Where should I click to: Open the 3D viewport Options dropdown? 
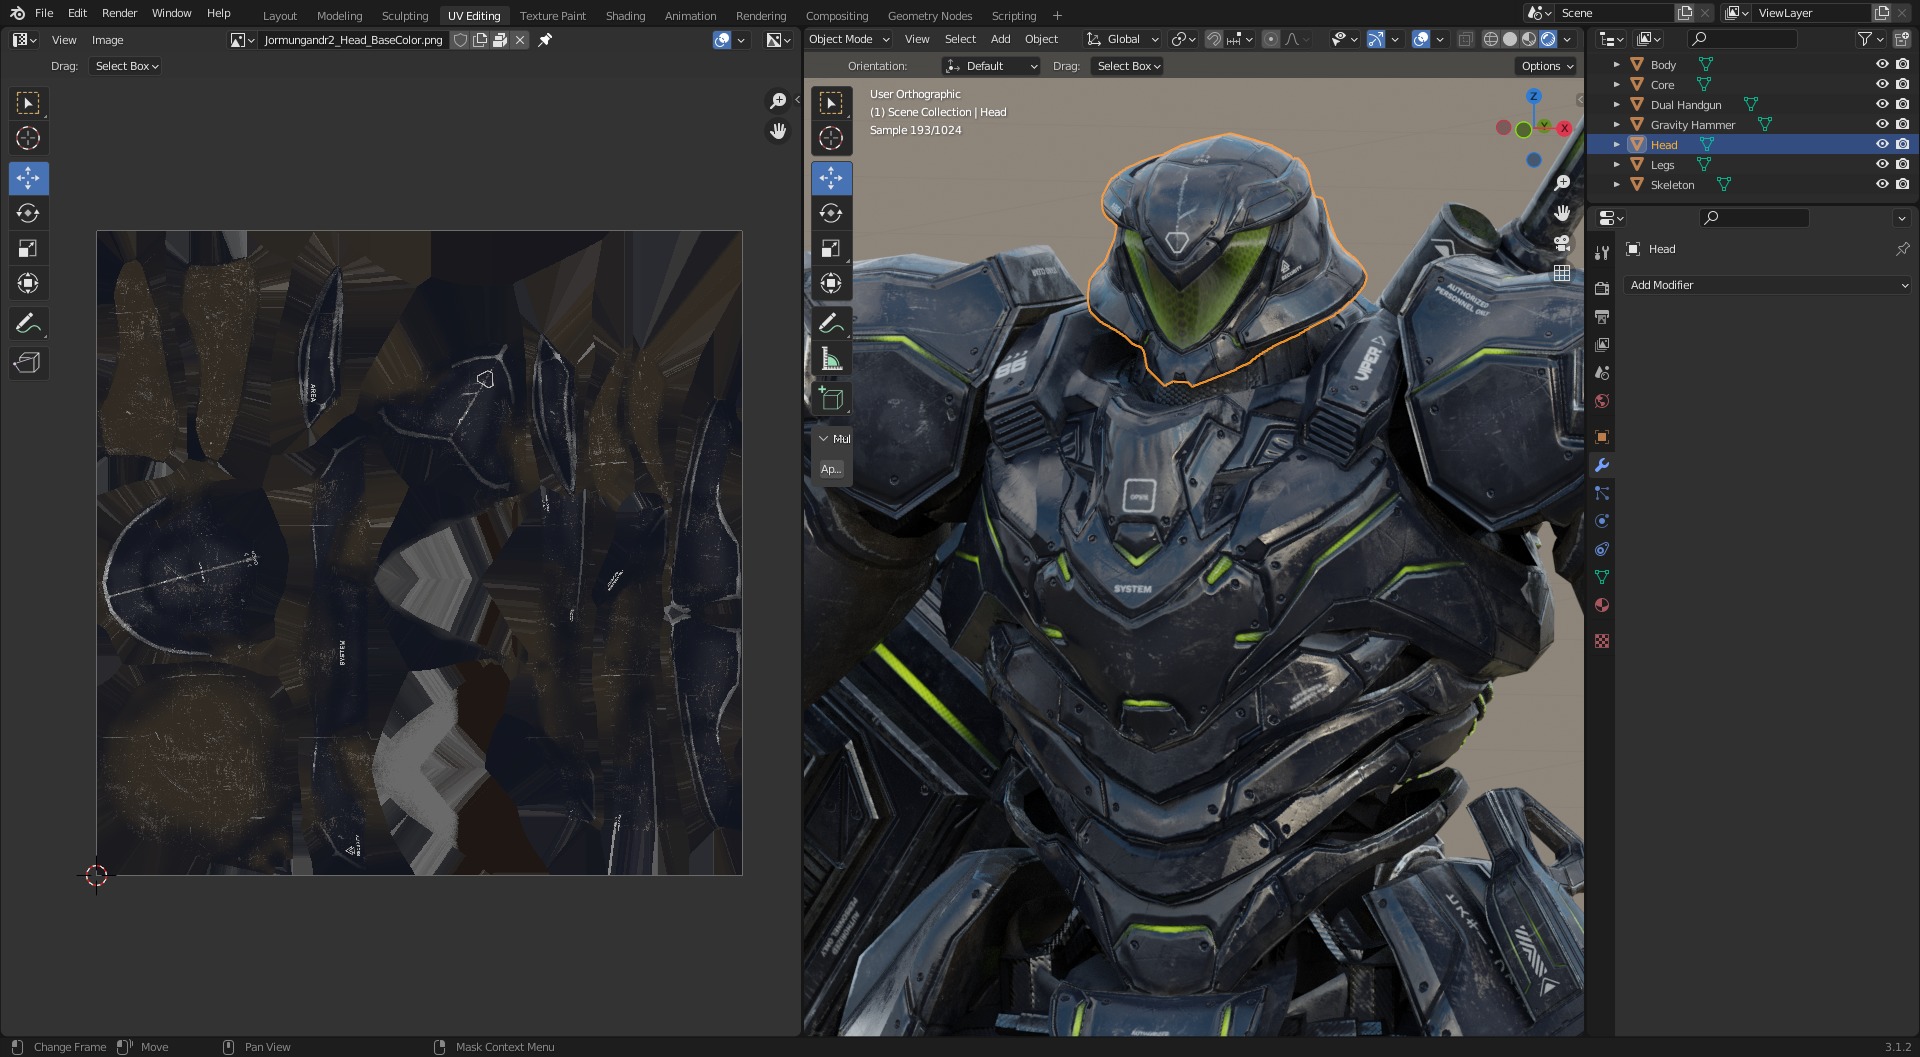pyautogui.click(x=1547, y=66)
